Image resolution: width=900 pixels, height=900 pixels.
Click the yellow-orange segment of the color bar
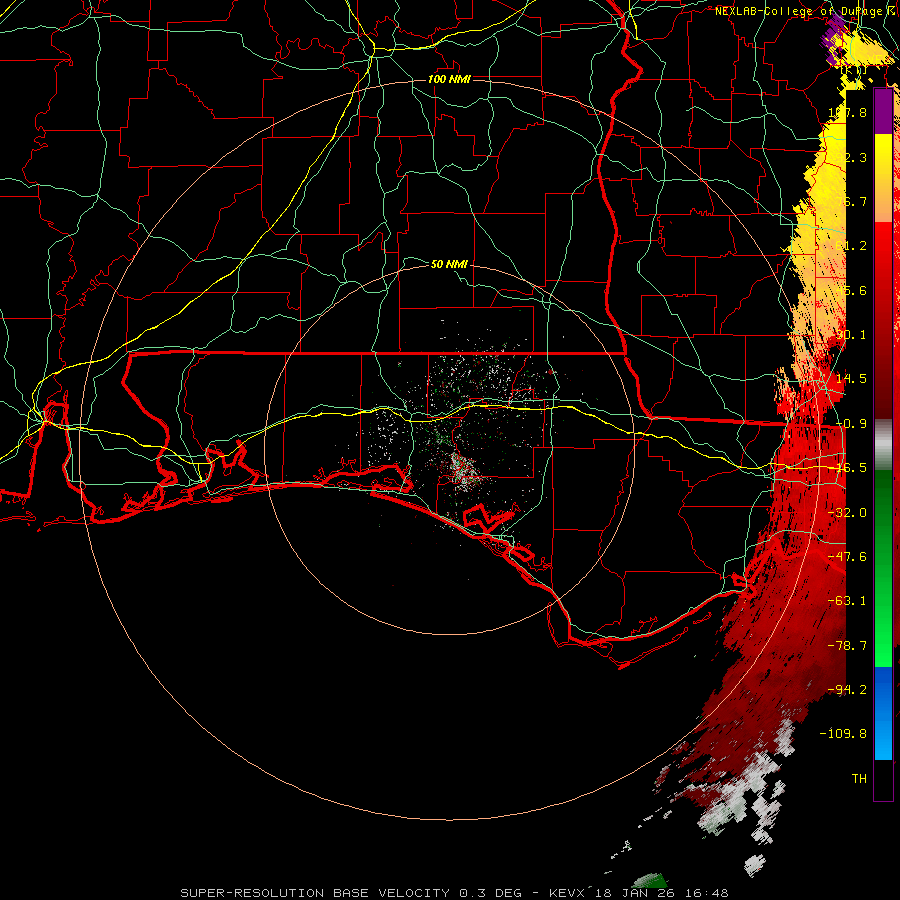pos(883,178)
